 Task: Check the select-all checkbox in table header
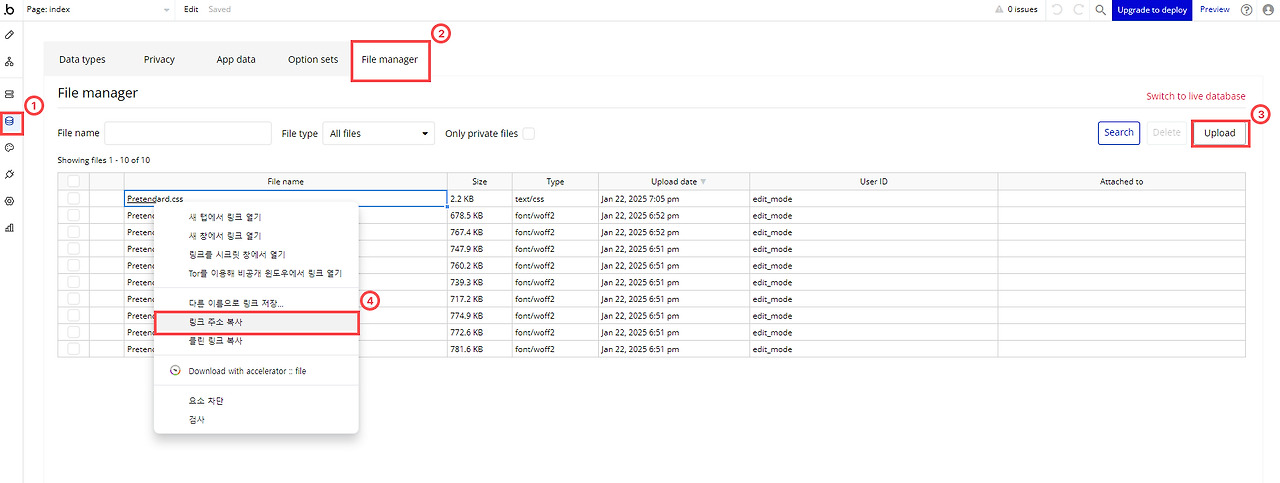[73, 181]
